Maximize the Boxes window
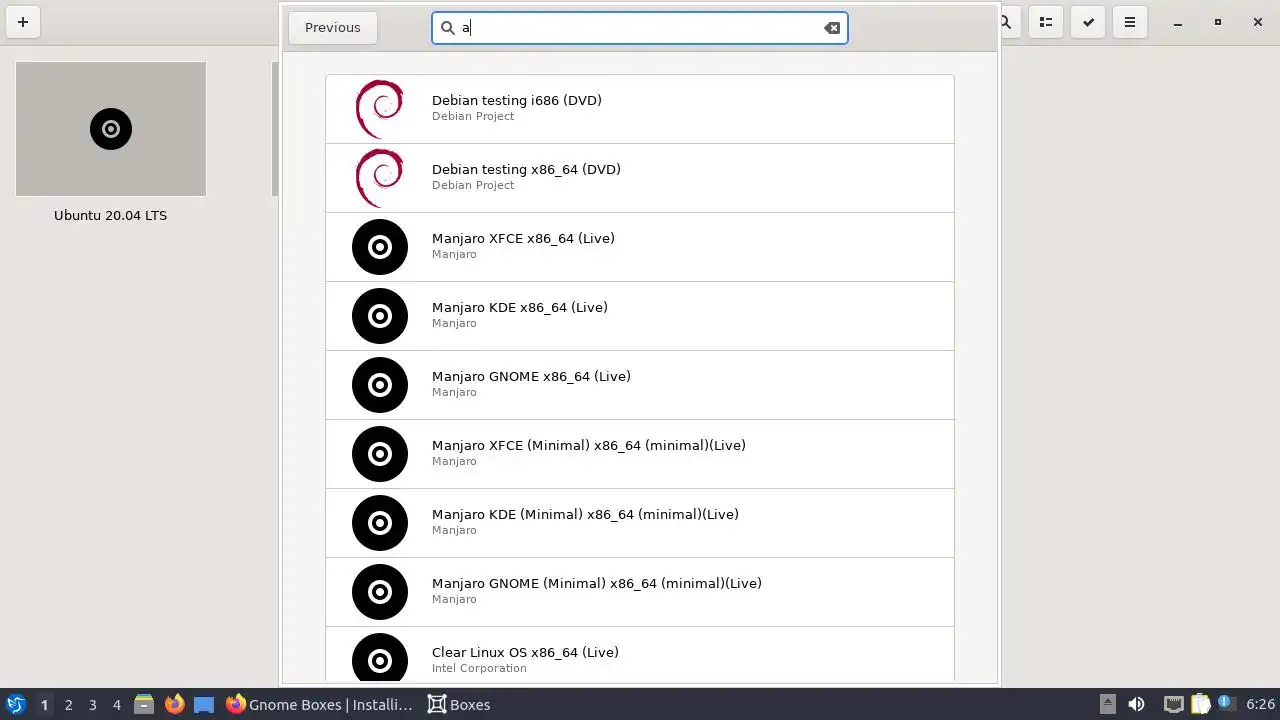Viewport: 1280px width, 720px height. tap(1218, 22)
